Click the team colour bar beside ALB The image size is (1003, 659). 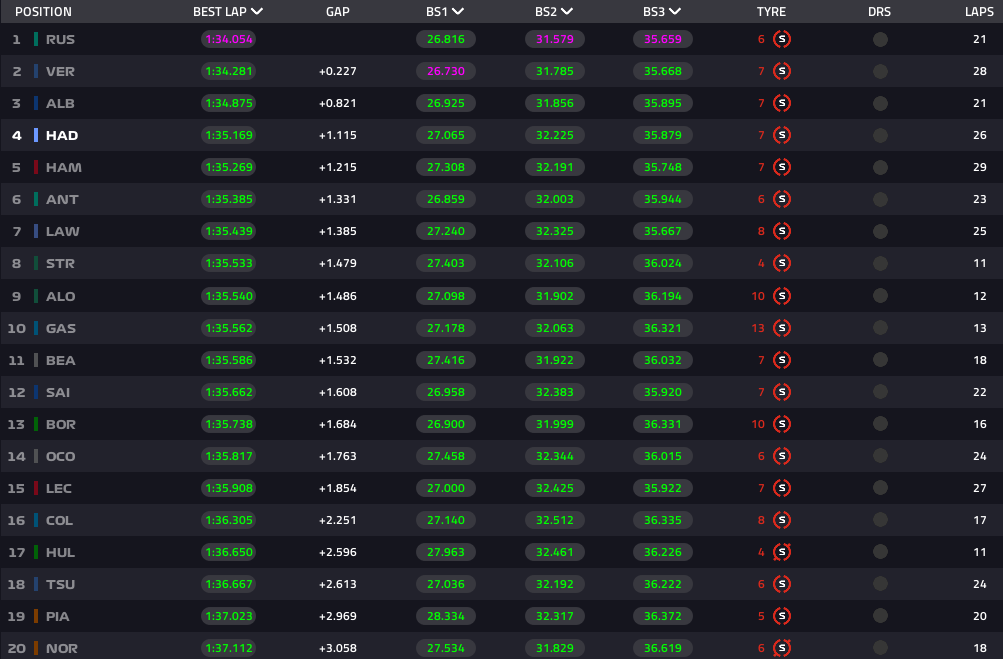point(36,104)
